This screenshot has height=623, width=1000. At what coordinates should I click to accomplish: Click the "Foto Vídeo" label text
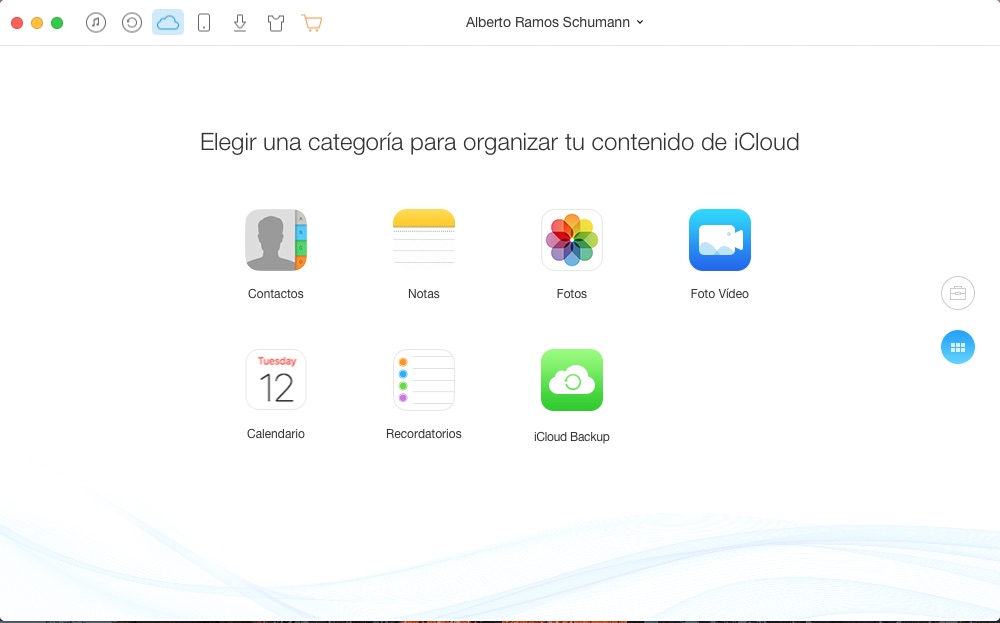click(x=719, y=294)
